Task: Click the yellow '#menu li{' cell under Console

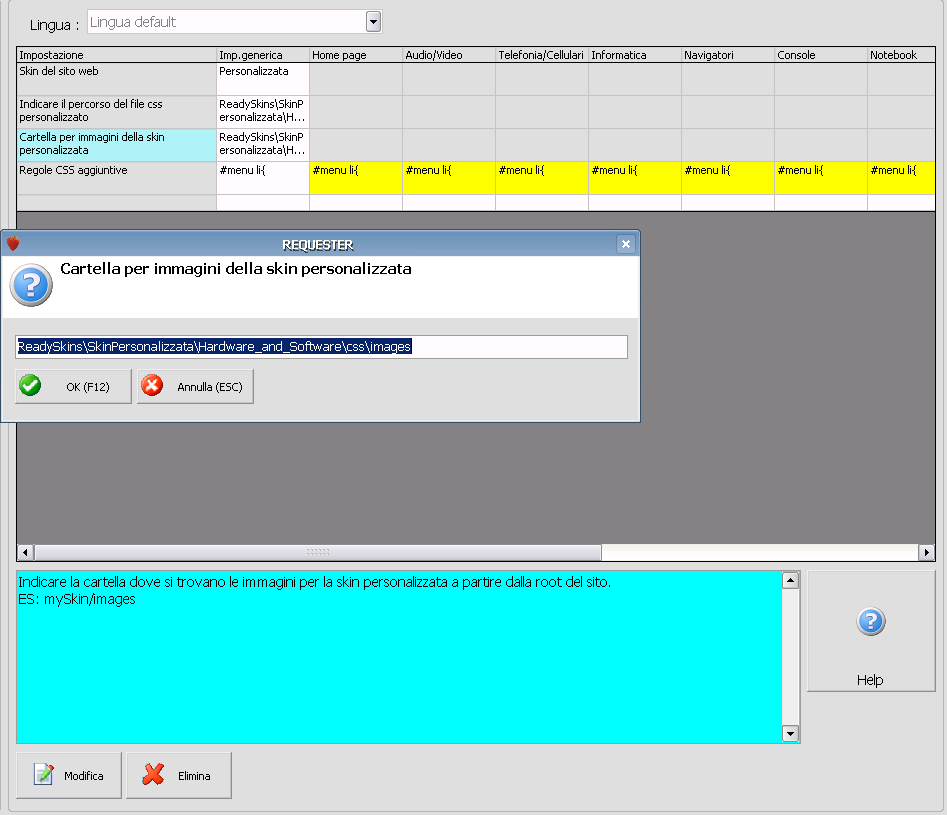Action: [x=821, y=178]
